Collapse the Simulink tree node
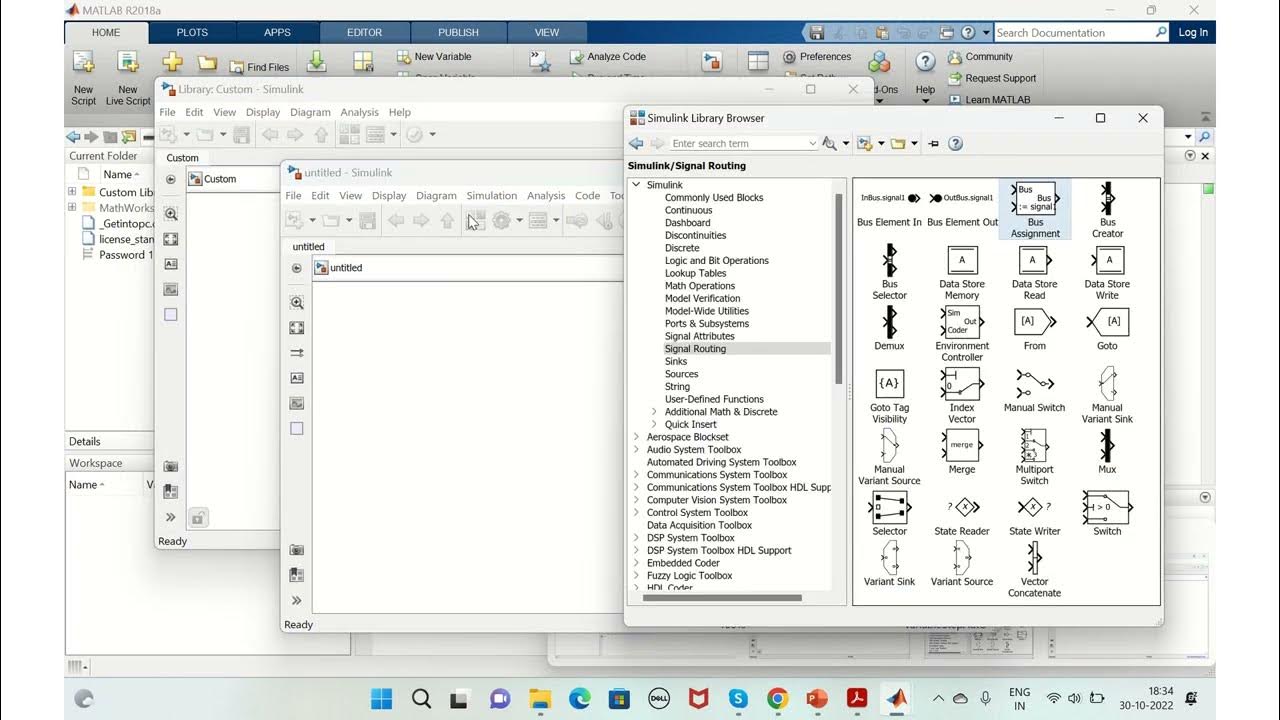The height and width of the screenshot is (720, 1280). tap(637, 185)
